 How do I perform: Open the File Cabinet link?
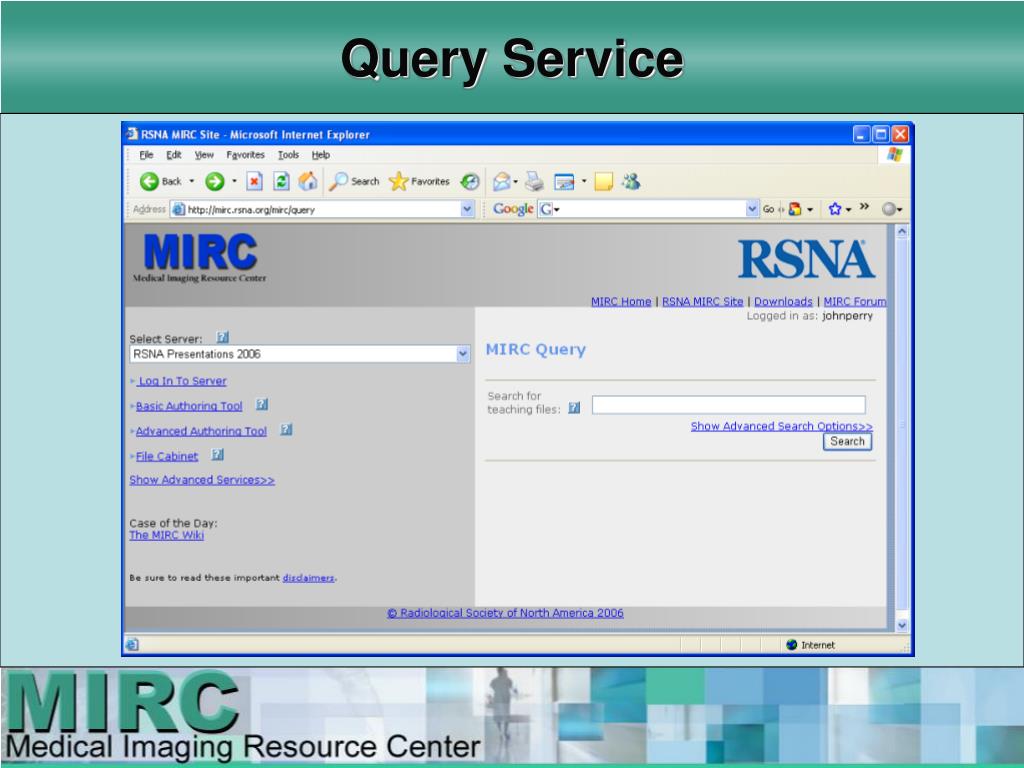pos(167,456)
